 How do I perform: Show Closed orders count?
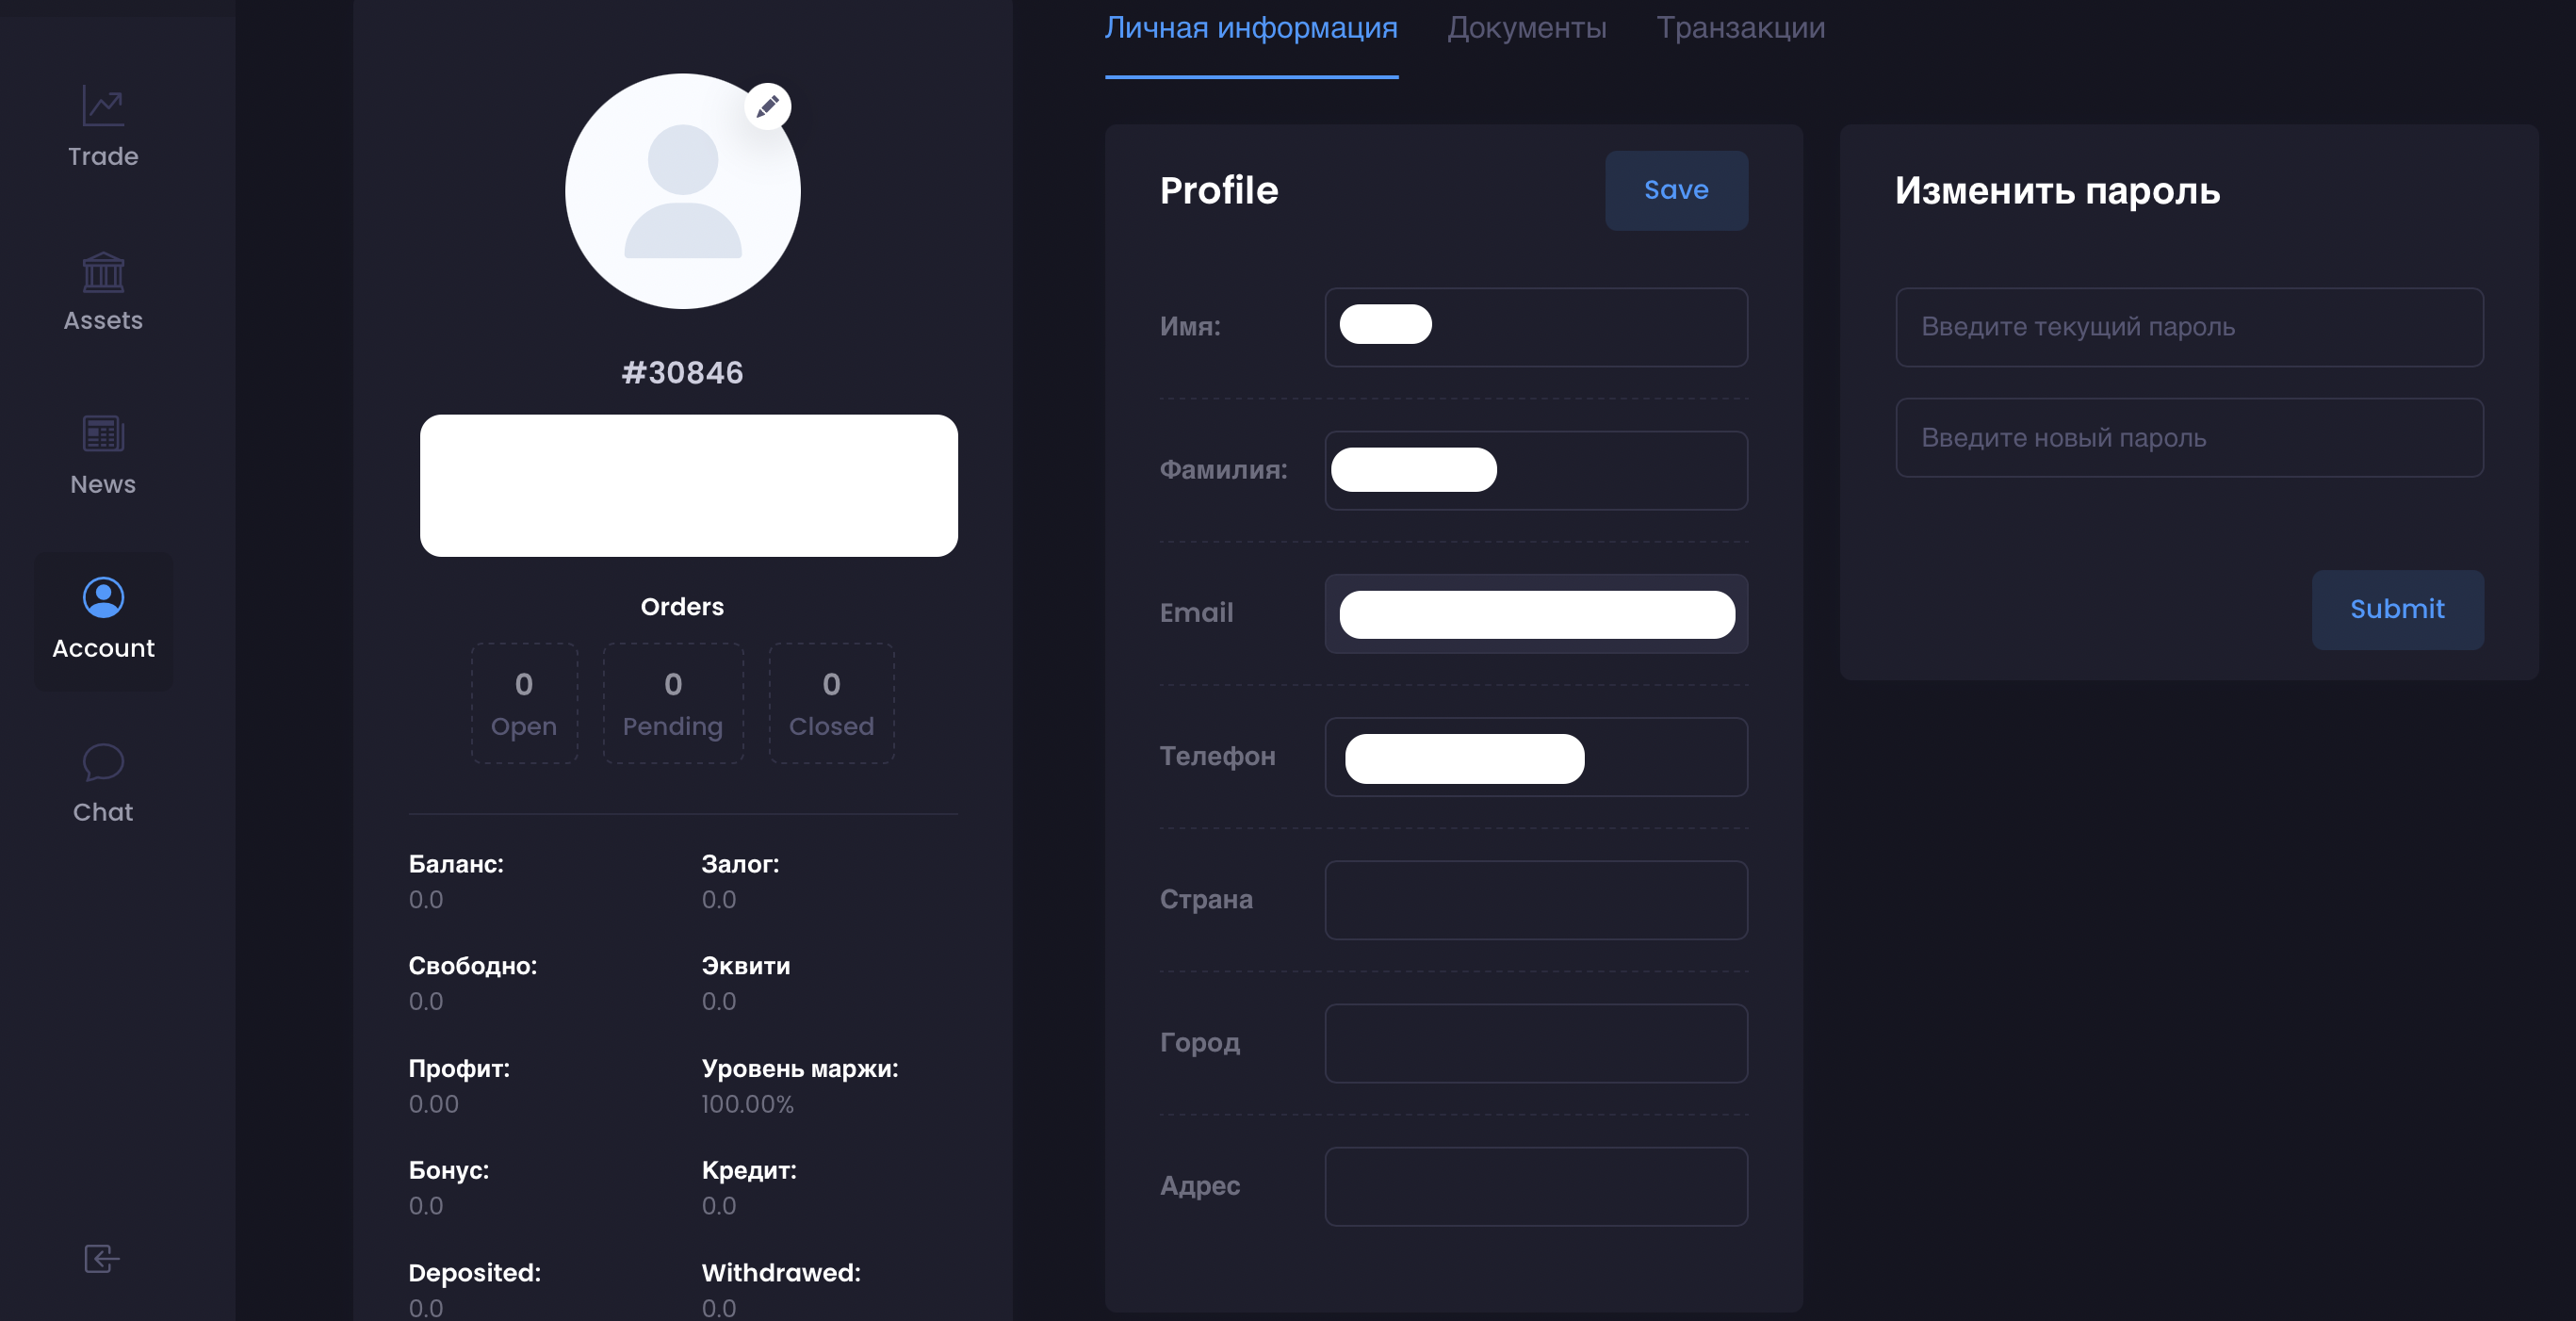coord(831,703)
